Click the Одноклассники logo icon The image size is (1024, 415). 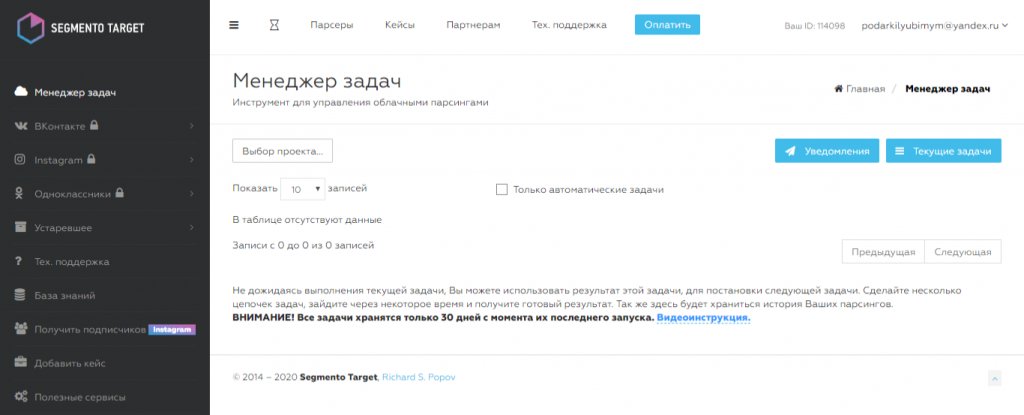coord(21,193)
